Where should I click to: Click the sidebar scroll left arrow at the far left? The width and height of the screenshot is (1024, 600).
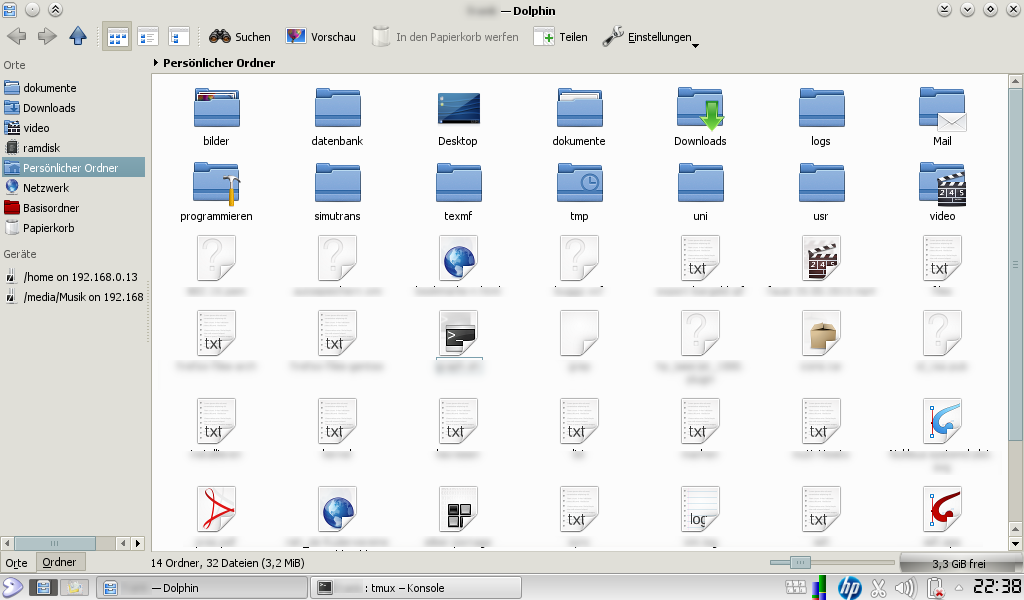(7, 543)
